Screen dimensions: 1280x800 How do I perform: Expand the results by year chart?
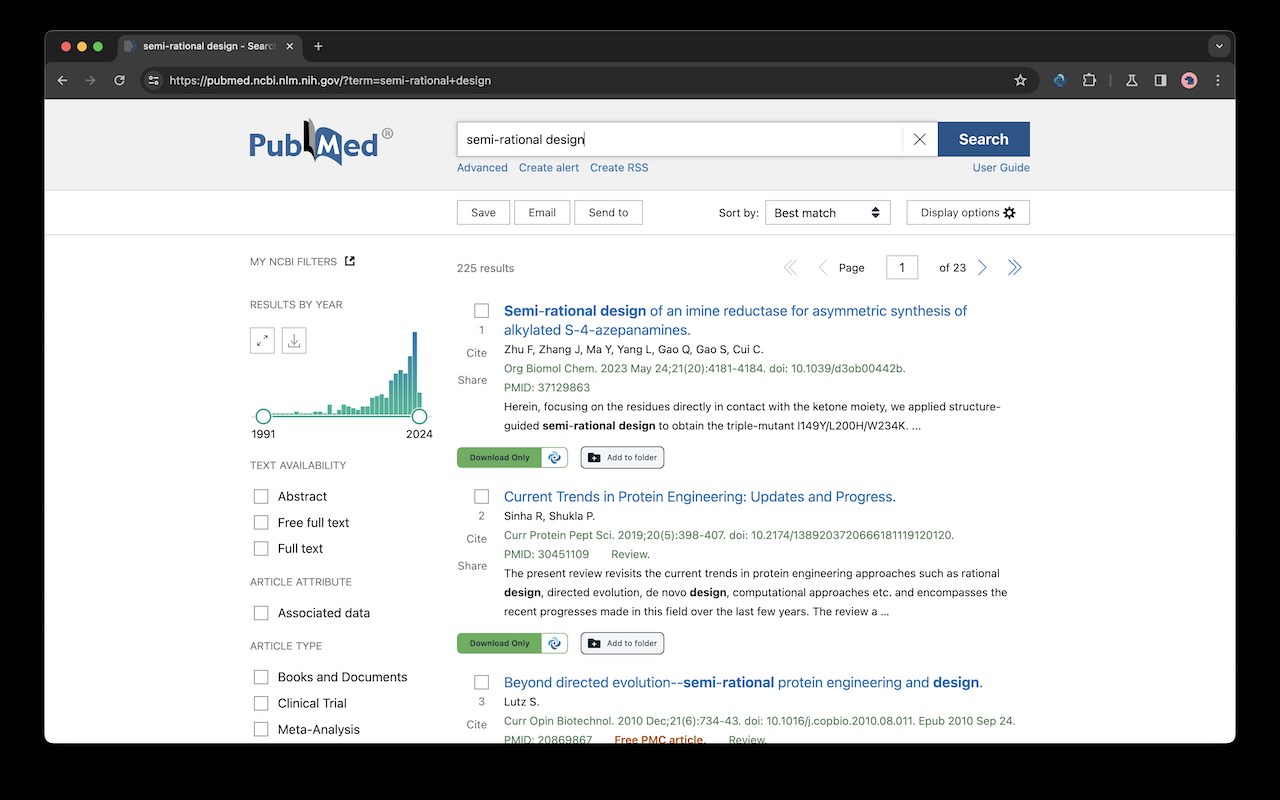[262, 340]
